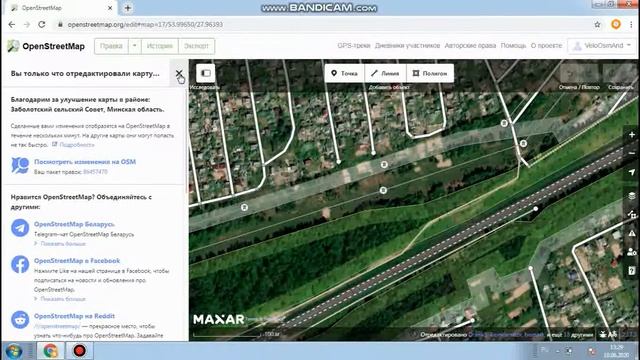640x360 pixels.
Task: Open background layers settings
Action: tap(631, 196)
